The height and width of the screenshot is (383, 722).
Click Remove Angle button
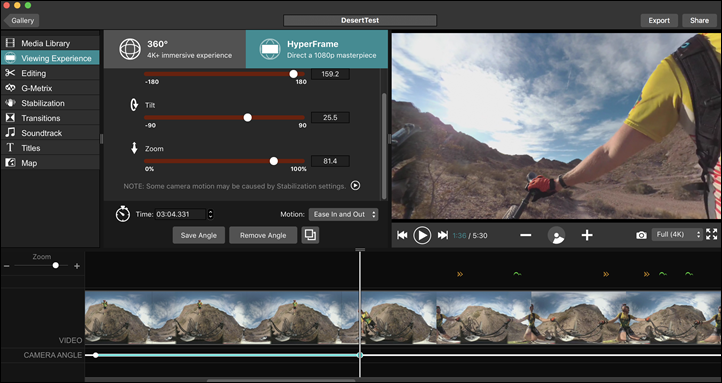click(263, 235)
